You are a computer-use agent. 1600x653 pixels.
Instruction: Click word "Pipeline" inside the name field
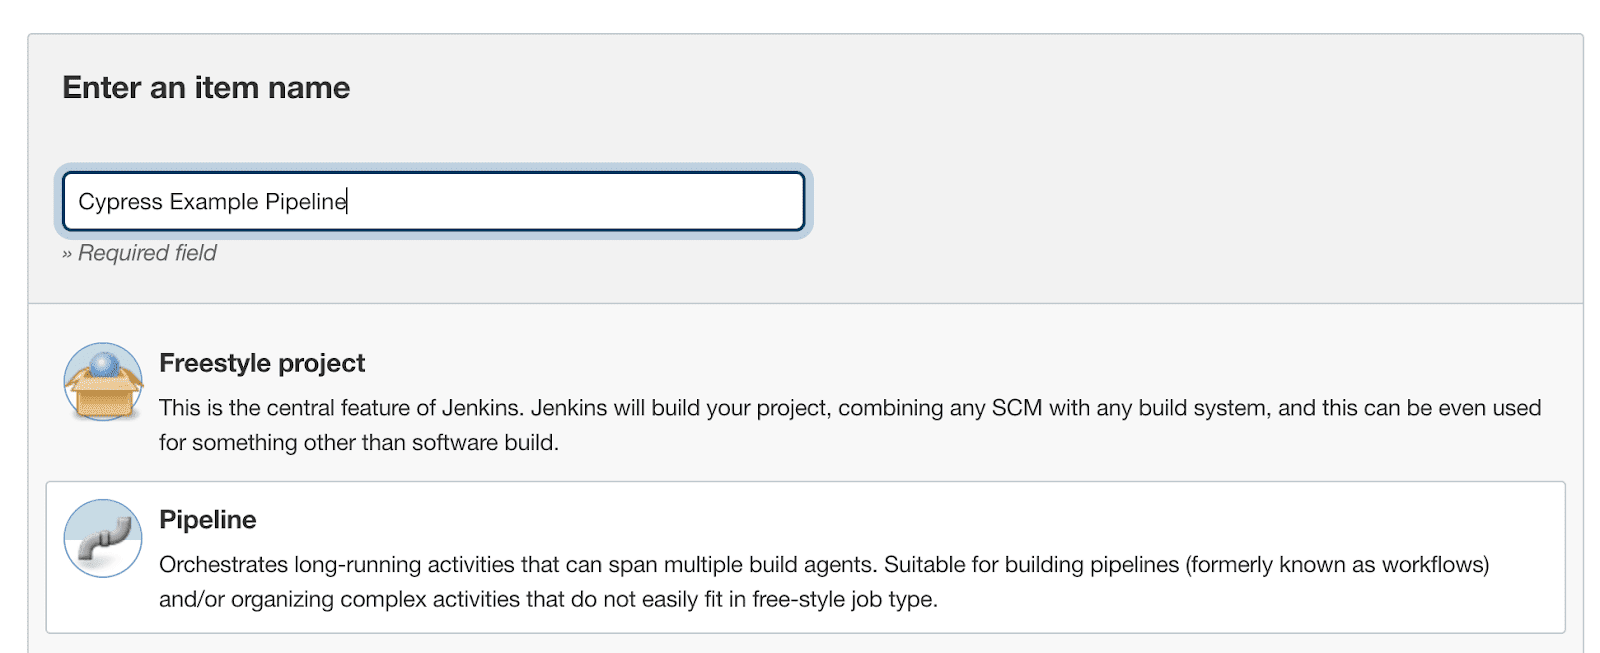pyautogui.click(x=305, y=202)
